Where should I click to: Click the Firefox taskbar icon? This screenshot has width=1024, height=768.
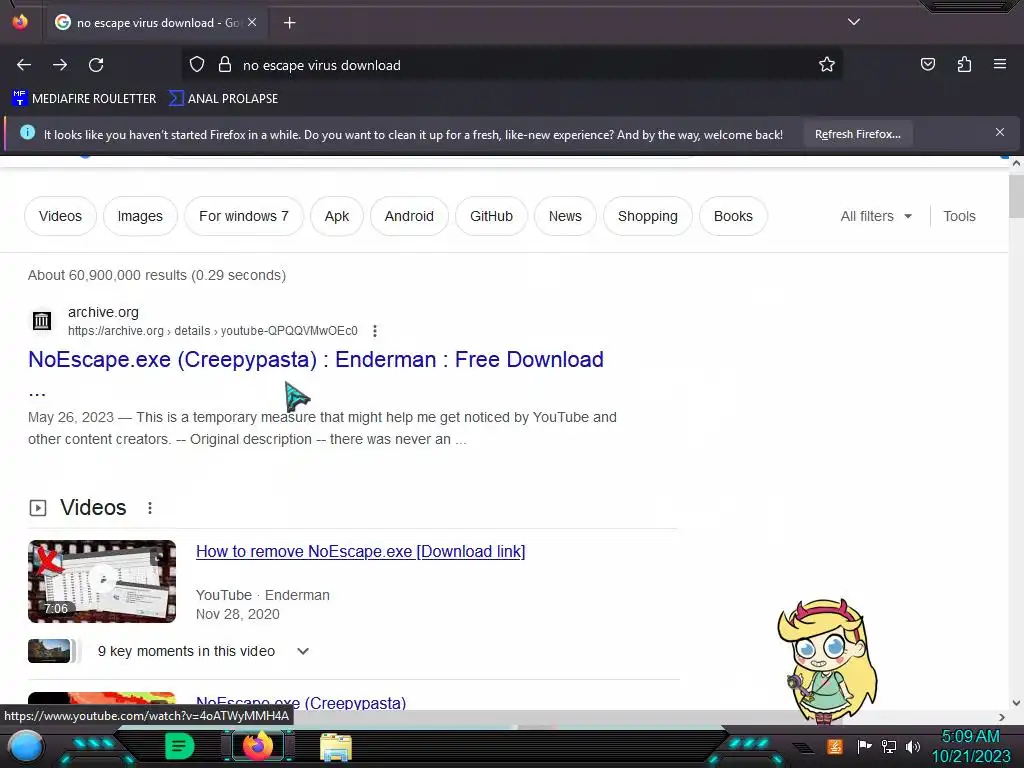point(257,746)
